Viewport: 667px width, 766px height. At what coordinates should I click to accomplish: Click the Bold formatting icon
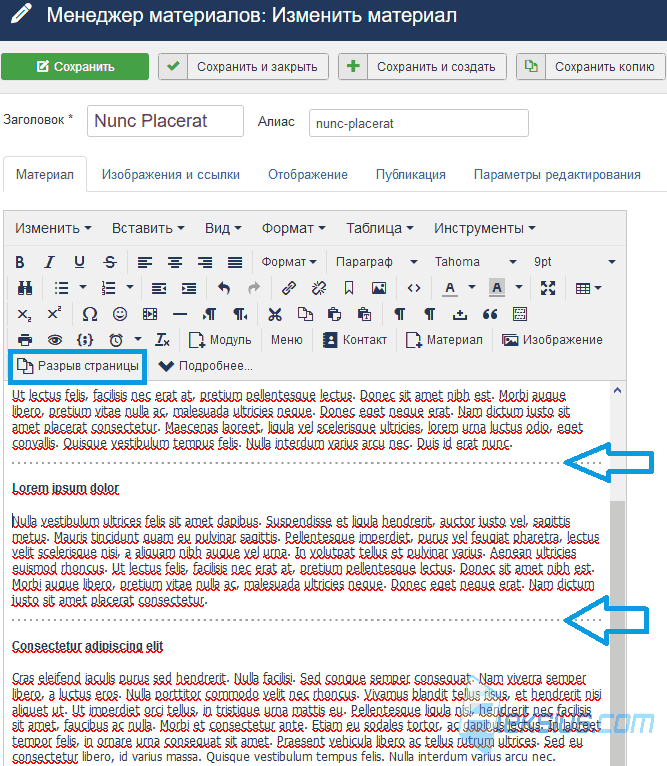(20, 262)
